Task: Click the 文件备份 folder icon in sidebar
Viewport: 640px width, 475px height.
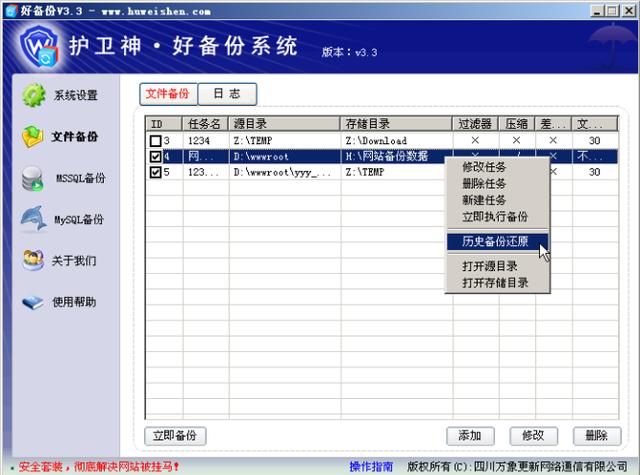Action: pyautogui.click(x=33, y=136)
